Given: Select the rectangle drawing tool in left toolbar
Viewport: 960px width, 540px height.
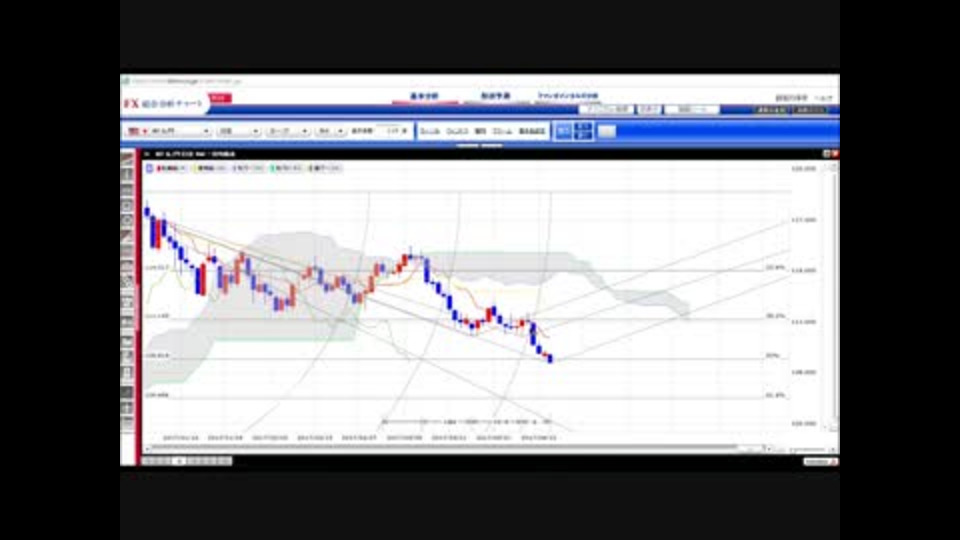Looking at the screenshot, I should [x=127, y=205].
